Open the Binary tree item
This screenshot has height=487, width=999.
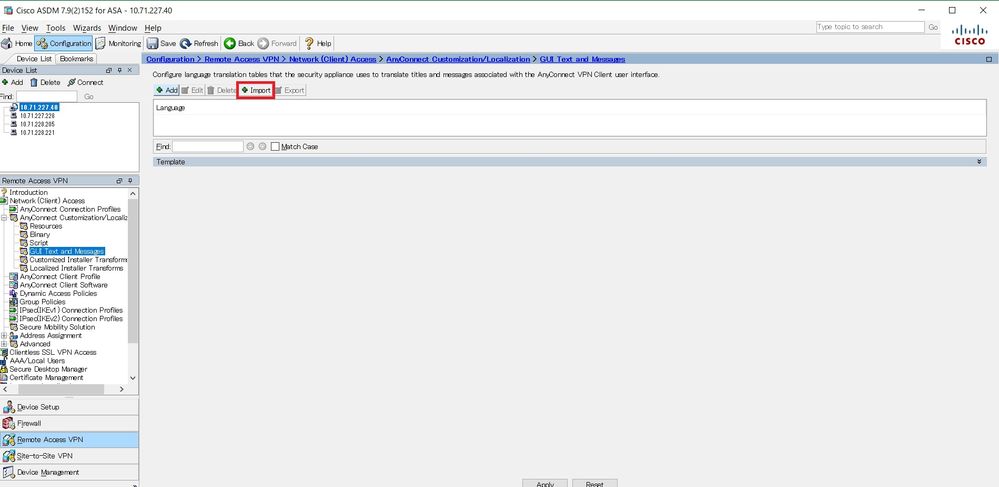pos(40,234)
